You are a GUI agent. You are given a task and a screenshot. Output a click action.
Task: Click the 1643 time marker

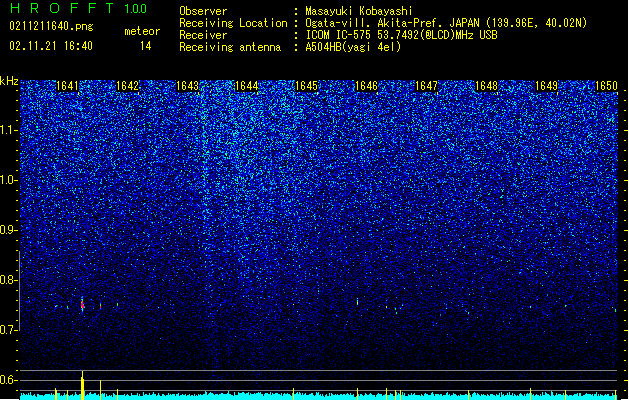coord(187,86)
